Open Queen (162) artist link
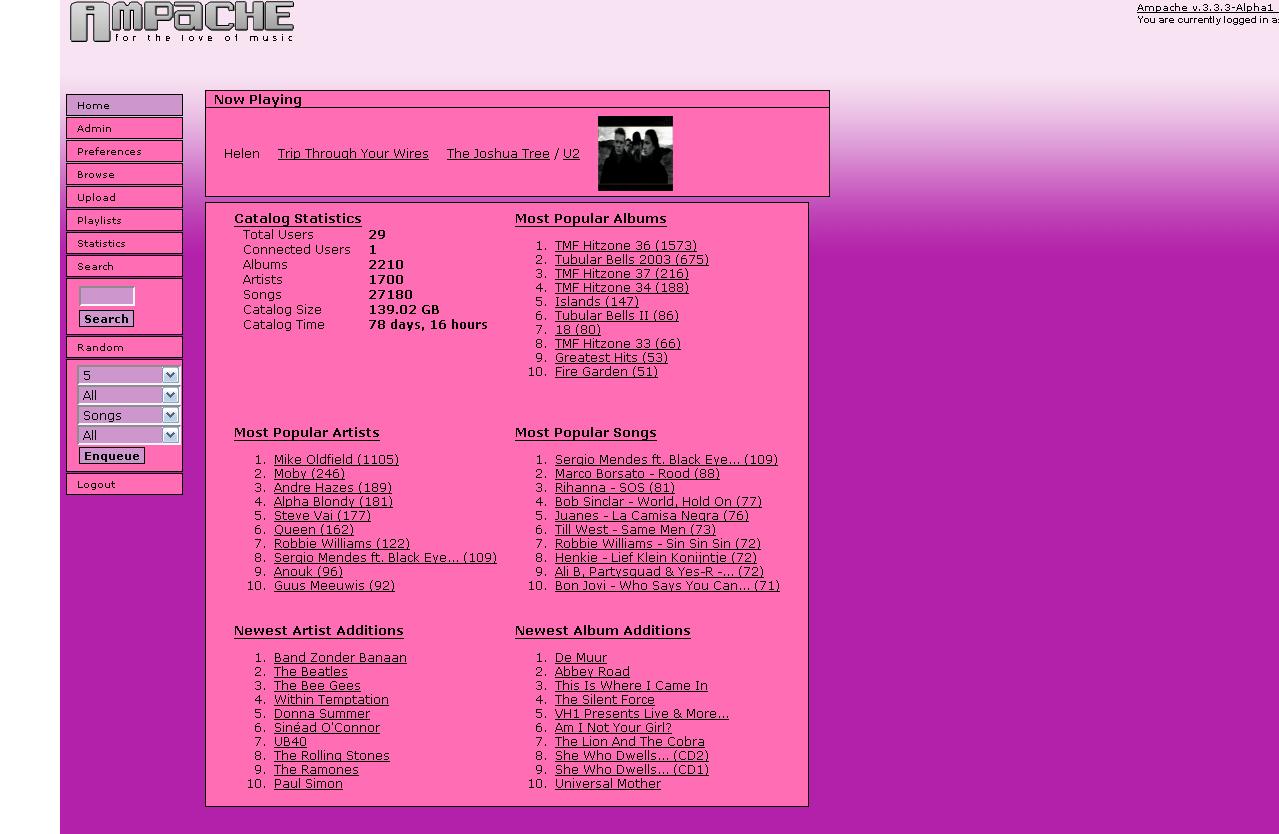The image size is (1279, 834). (x=314, y=530)
